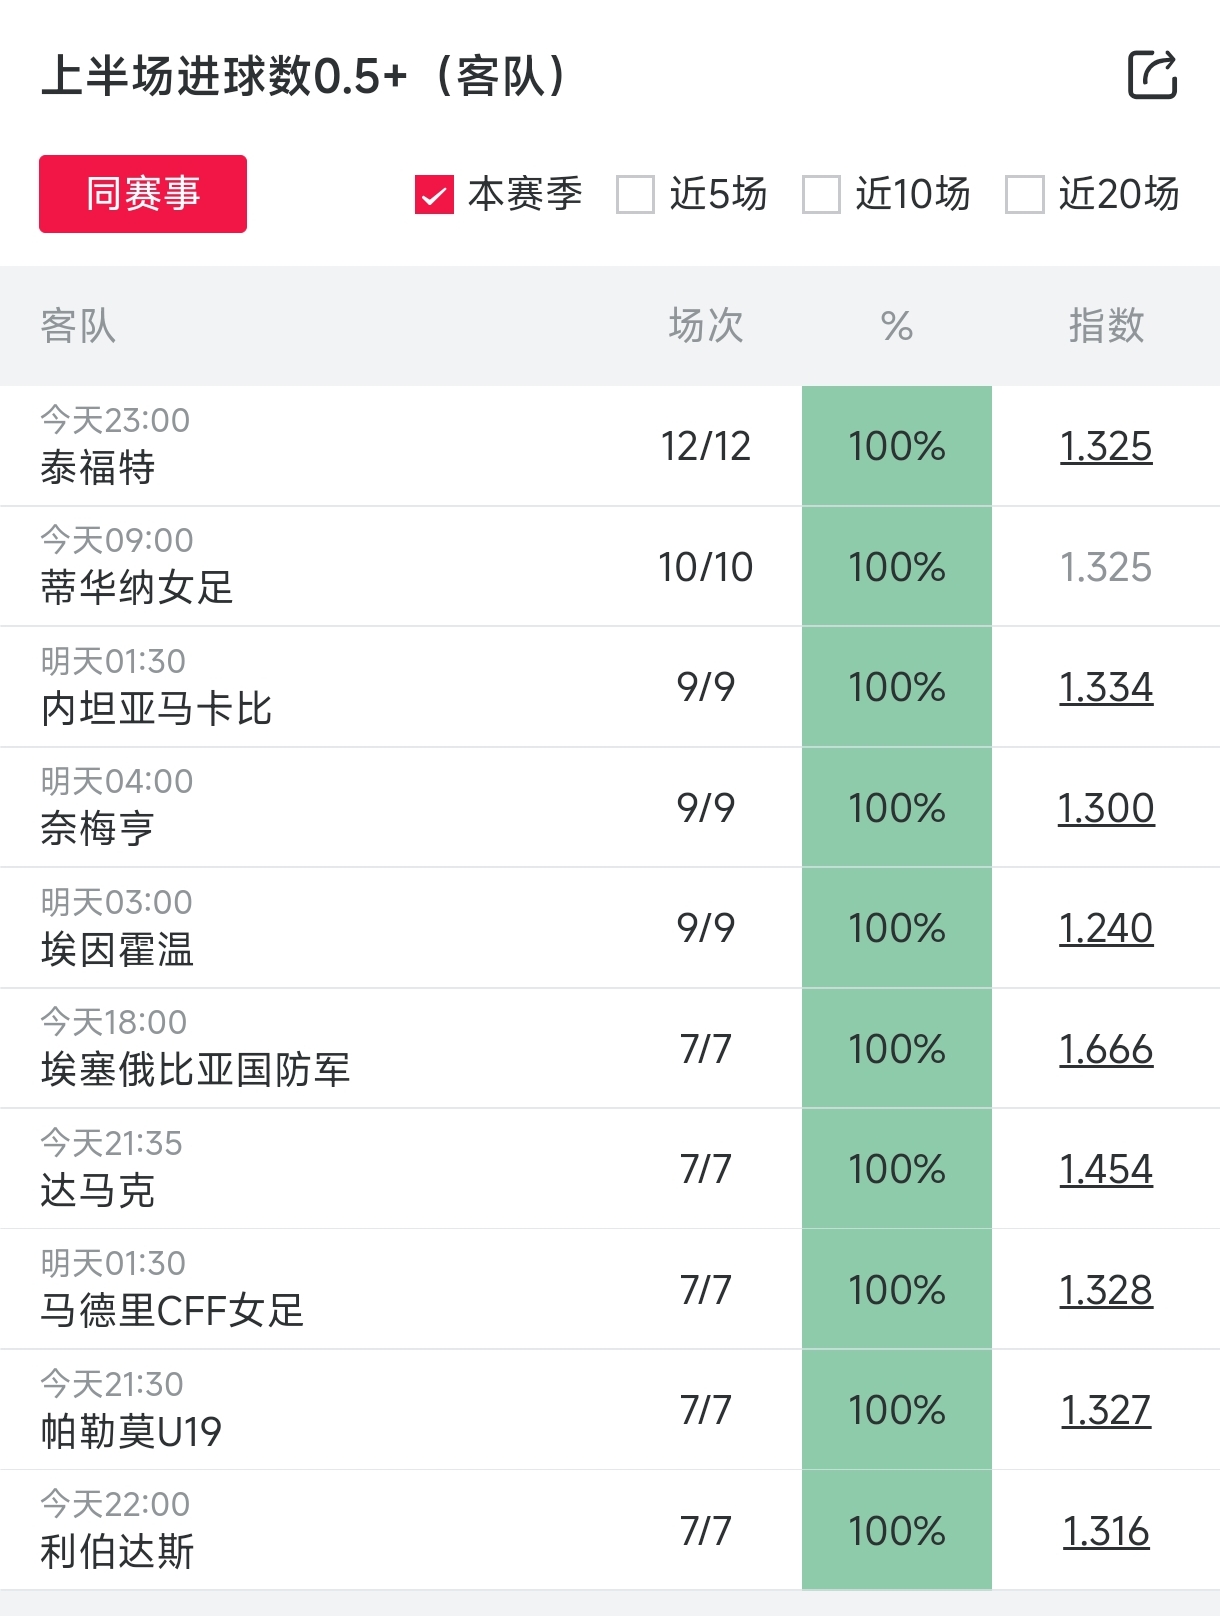Tap the 1.327 odds for 帕勒莫U19
1220x1616 pixels.
(x=1106, y=1410)
